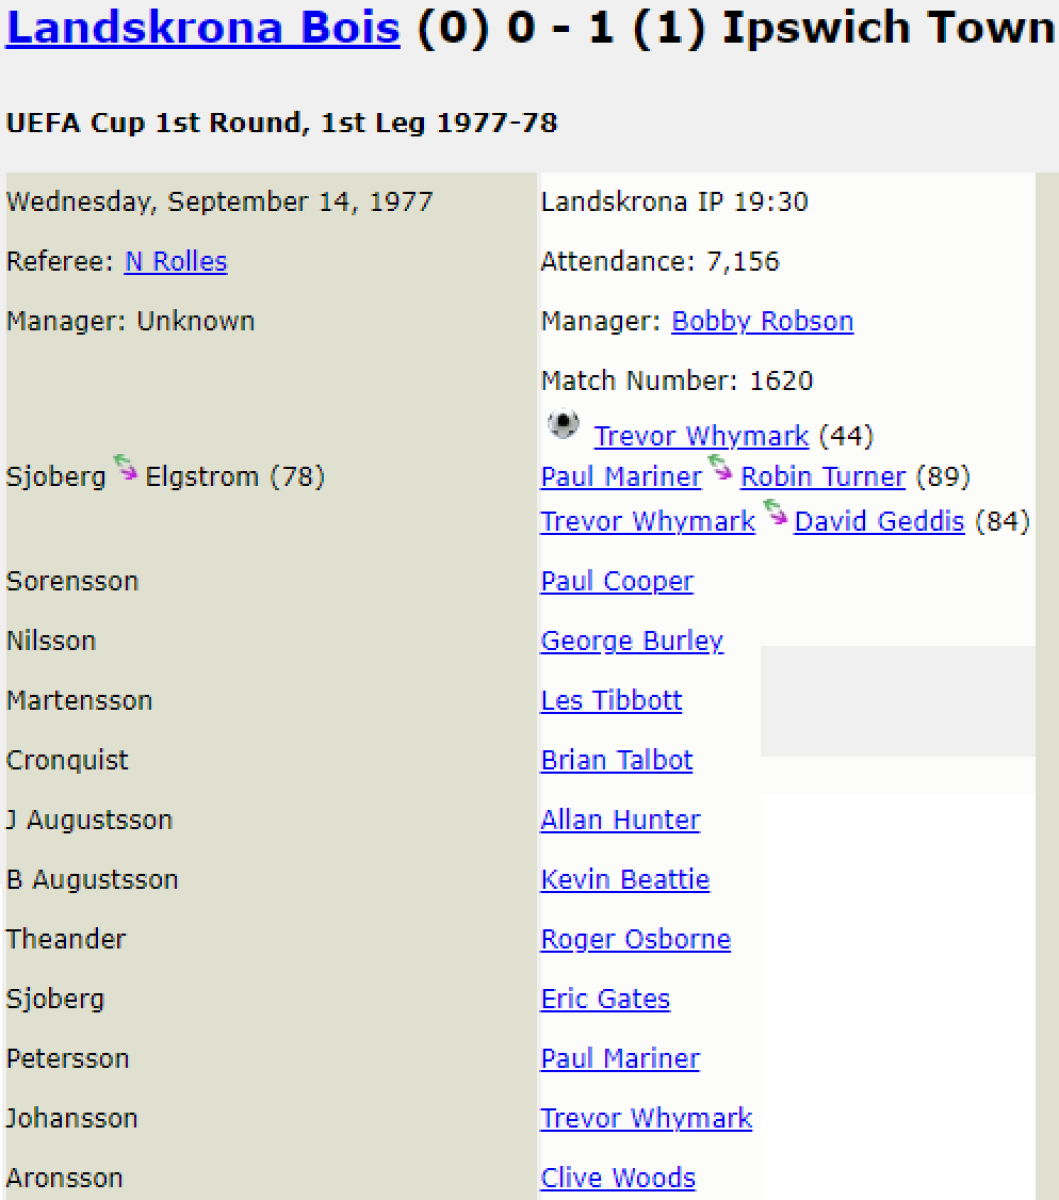Image resolution: width=1059 pixels, height=1200 pixels.
Task: View Kevin Beattie's profile
Action: coord(625,880)
